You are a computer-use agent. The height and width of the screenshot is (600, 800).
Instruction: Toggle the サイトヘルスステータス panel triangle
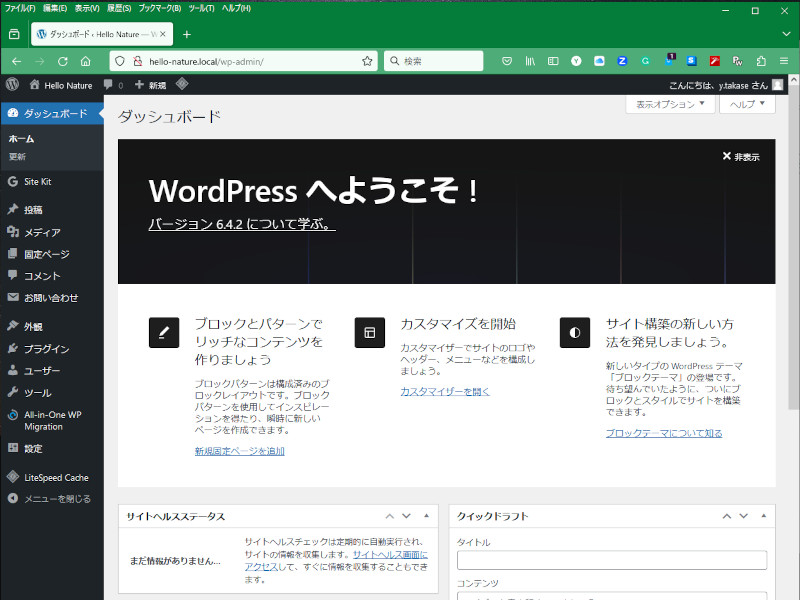(x=427, y=516)
